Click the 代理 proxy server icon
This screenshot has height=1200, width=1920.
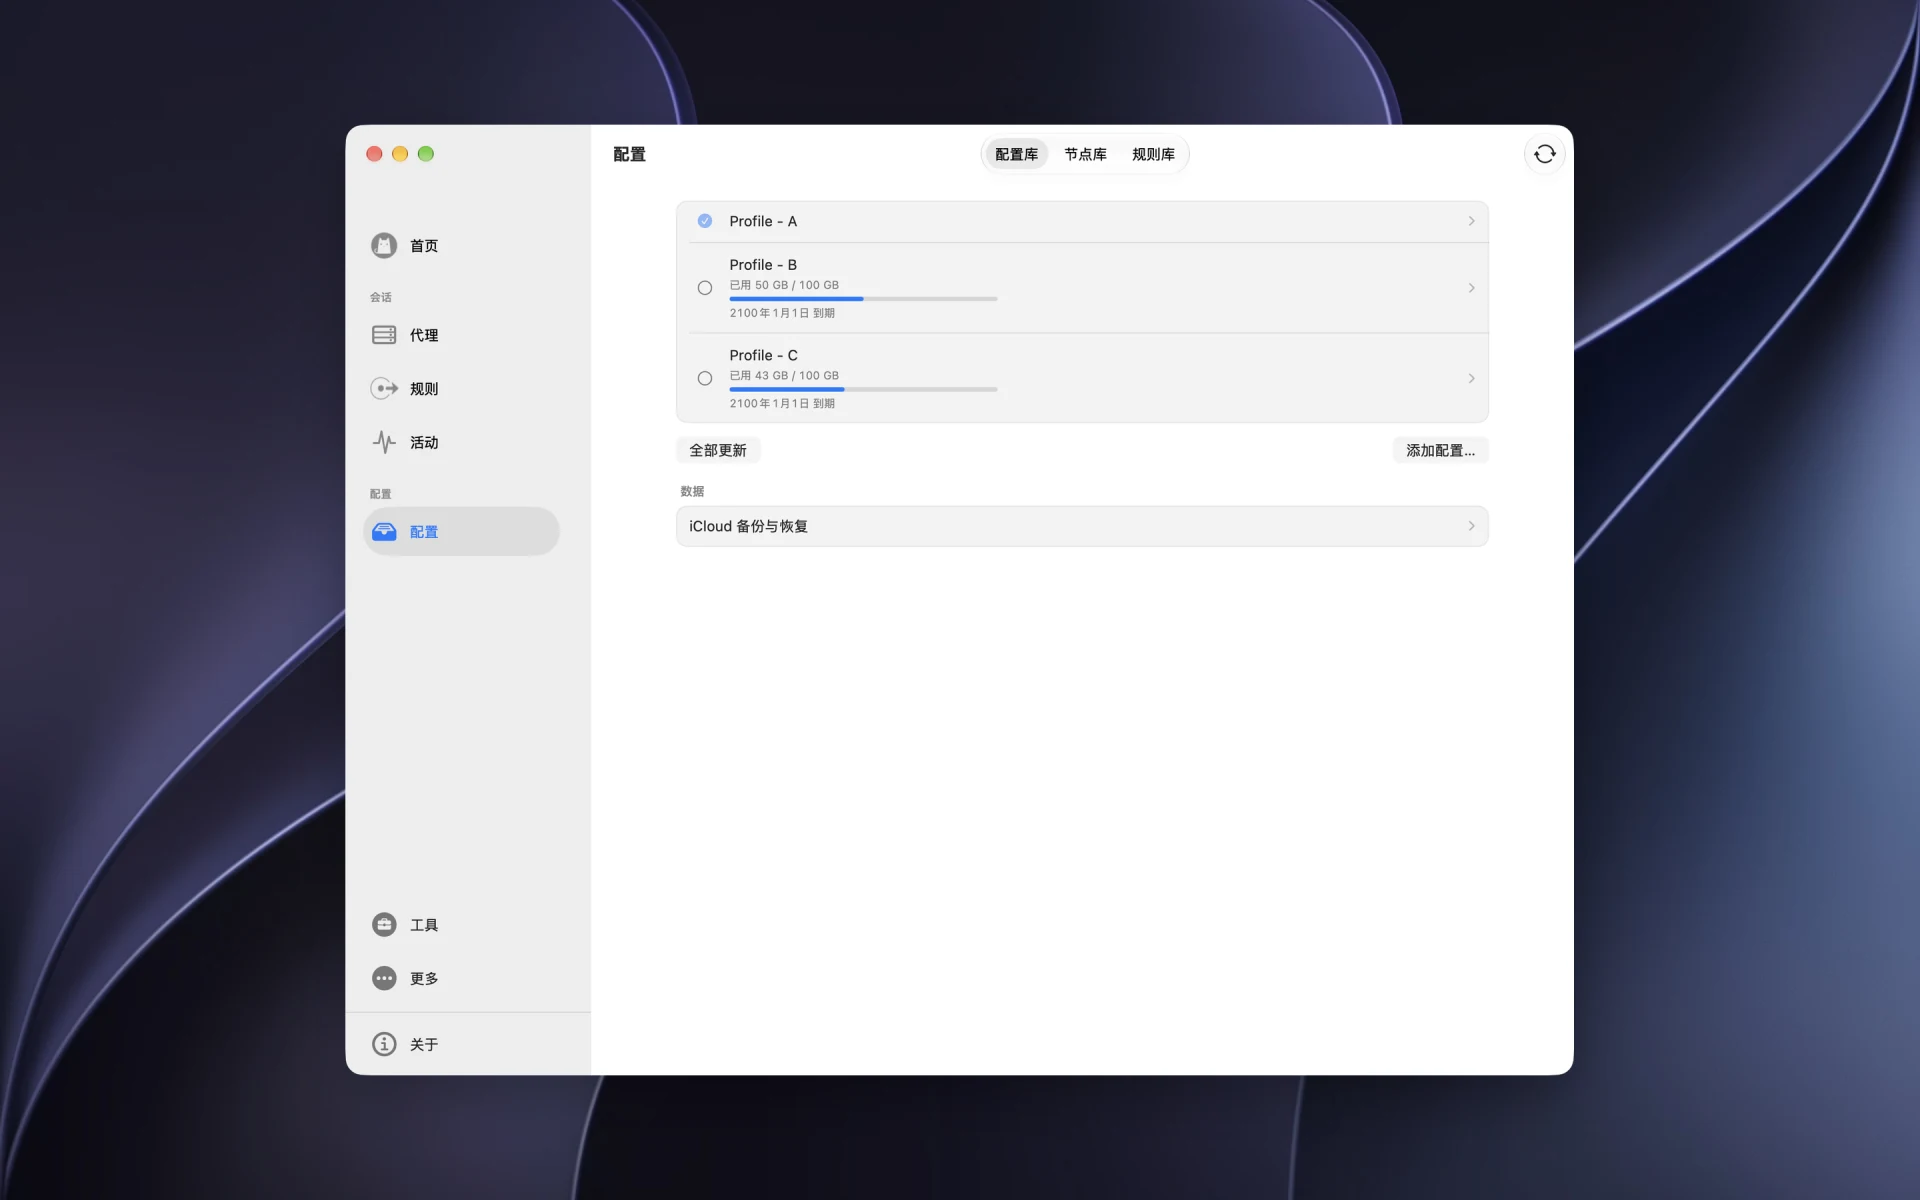pos(384,335)
